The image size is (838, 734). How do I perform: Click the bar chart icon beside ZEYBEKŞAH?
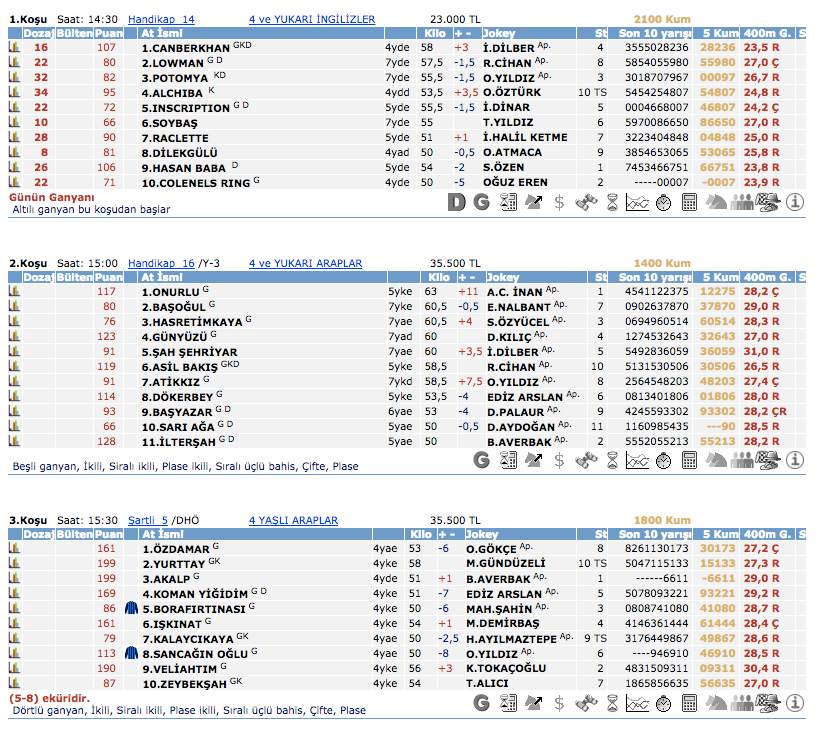14,683
